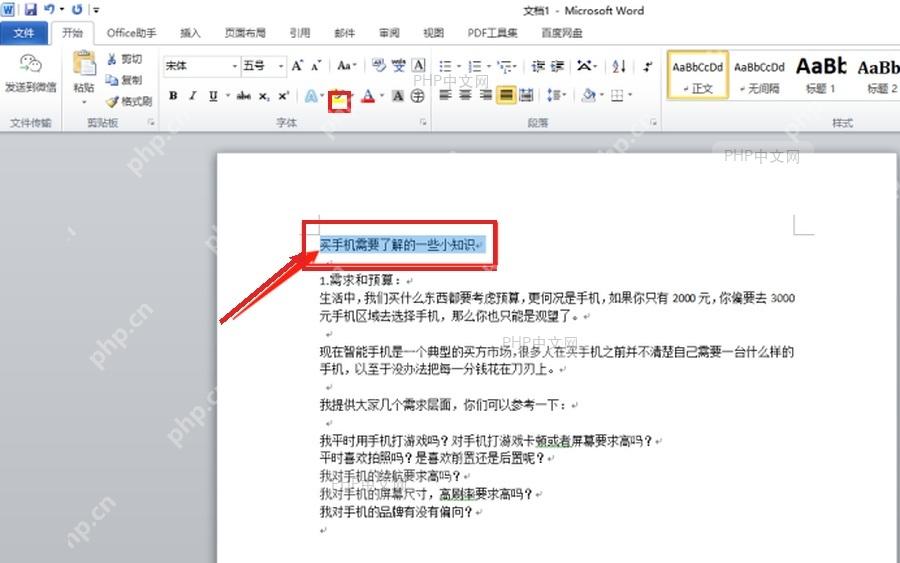Click the Clear Formatting icon

point(378,65)
